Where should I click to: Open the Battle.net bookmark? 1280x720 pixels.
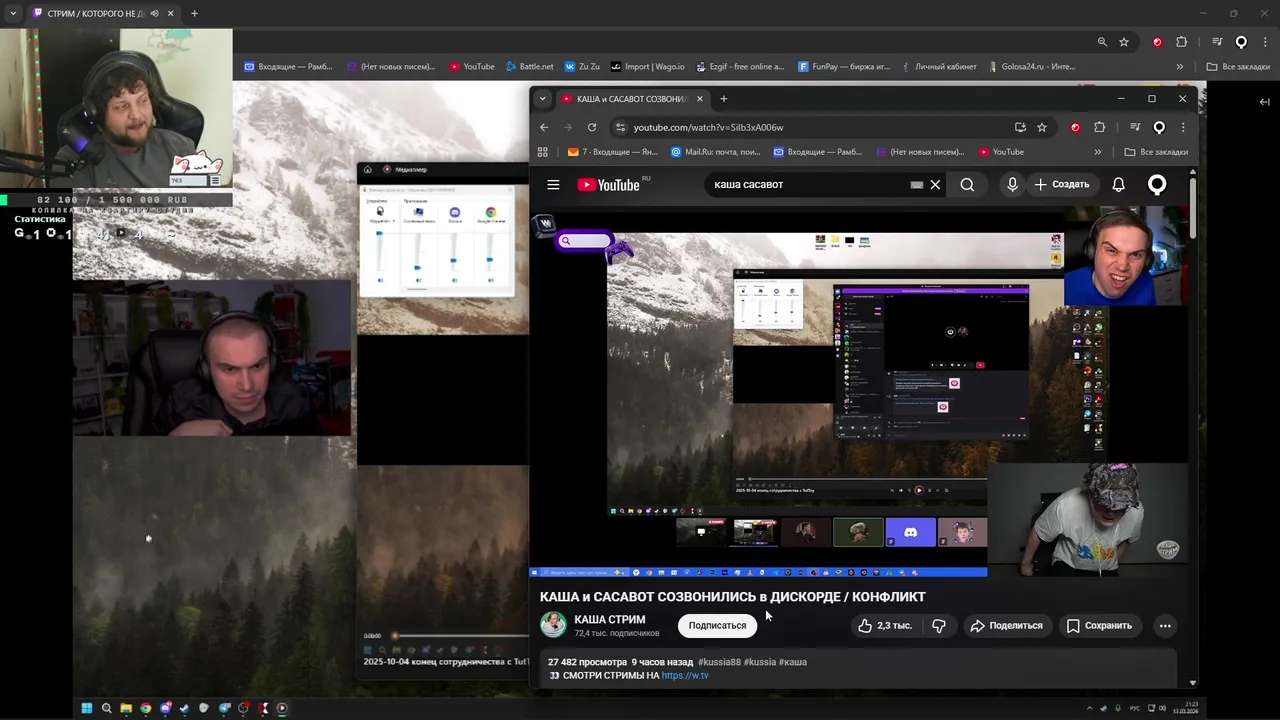tap(529, 67)
